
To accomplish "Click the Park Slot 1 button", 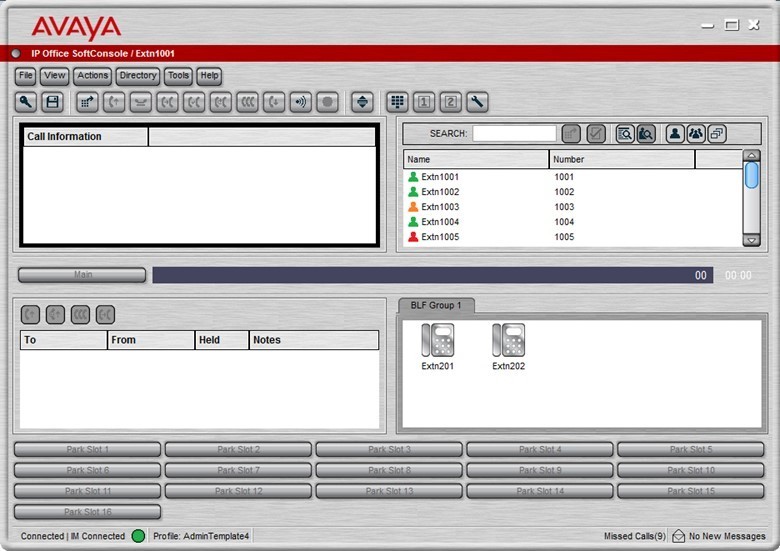I will point(88,450).
